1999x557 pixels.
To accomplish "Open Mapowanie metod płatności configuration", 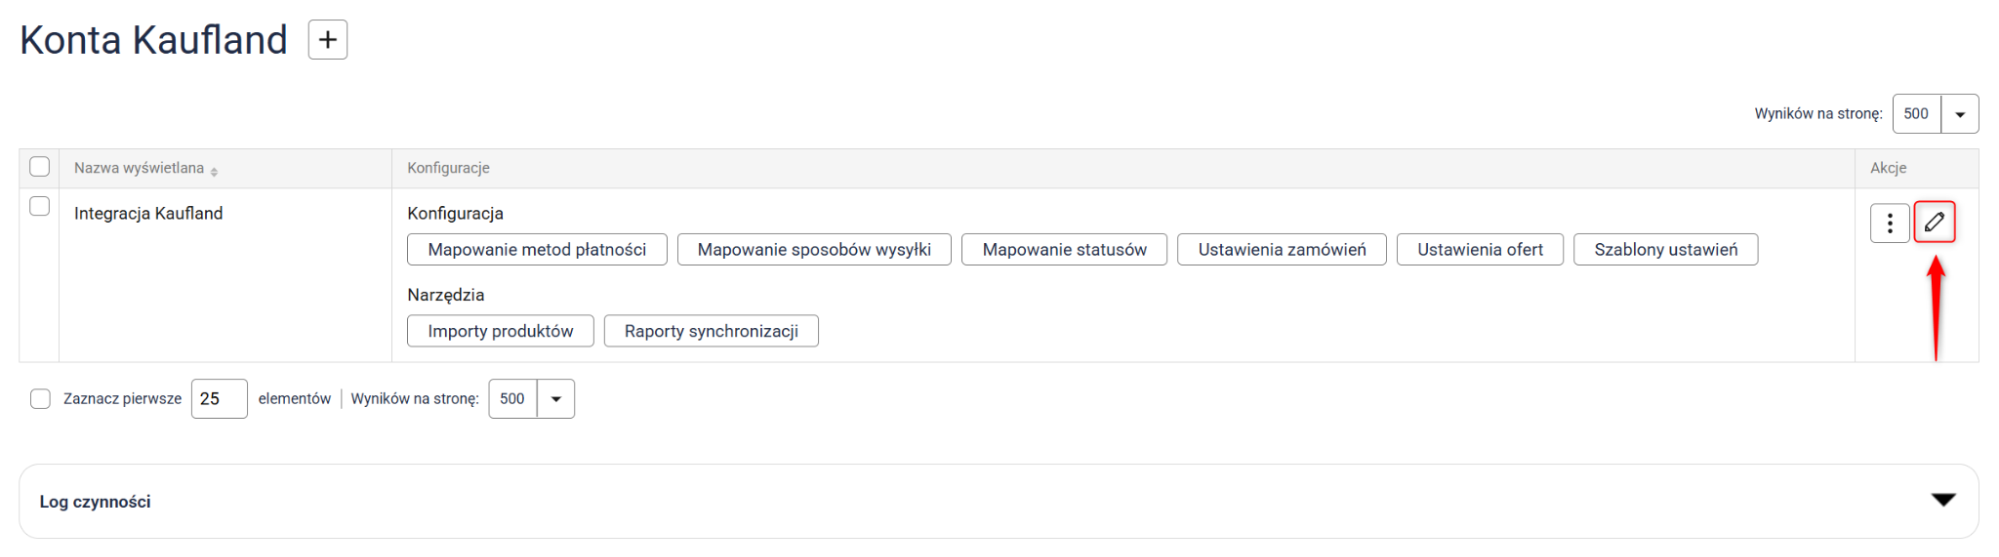I will [537, 250].
